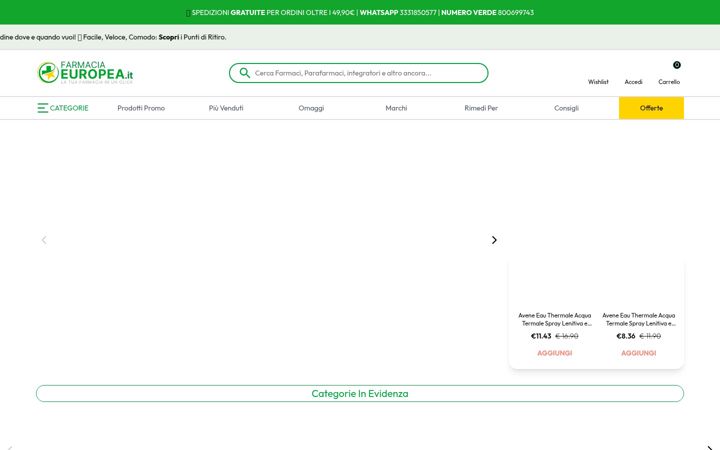Screen dimensions: 720x450
Task: Go back in banner carousel, left arrow
Action: pyautogui.click(x=44, y=240)
